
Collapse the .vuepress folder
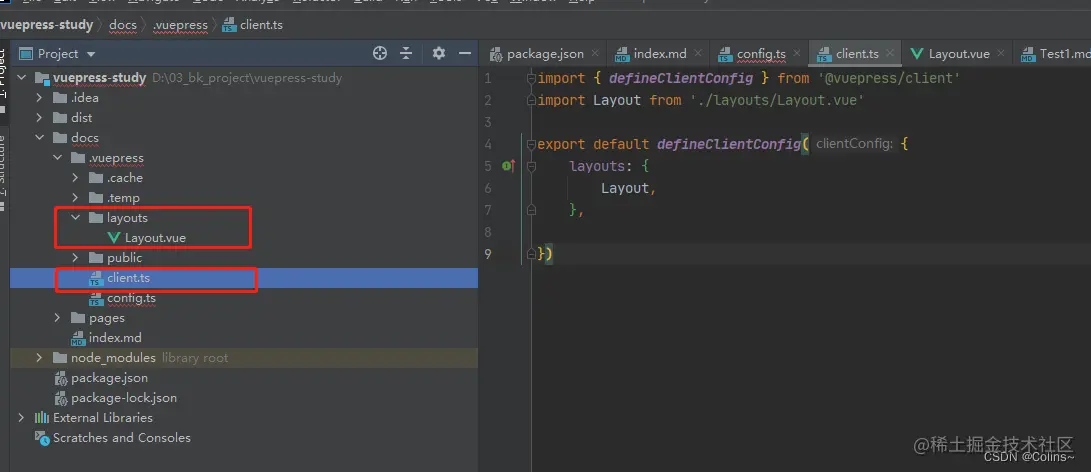[x=57, y=158]
